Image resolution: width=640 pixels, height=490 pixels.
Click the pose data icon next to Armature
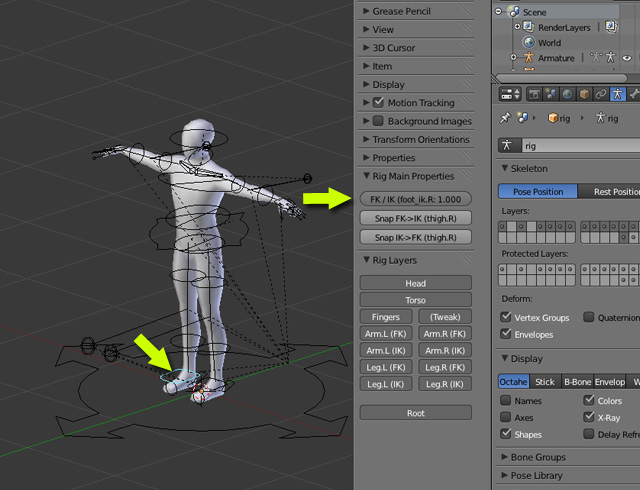[596, 57]
